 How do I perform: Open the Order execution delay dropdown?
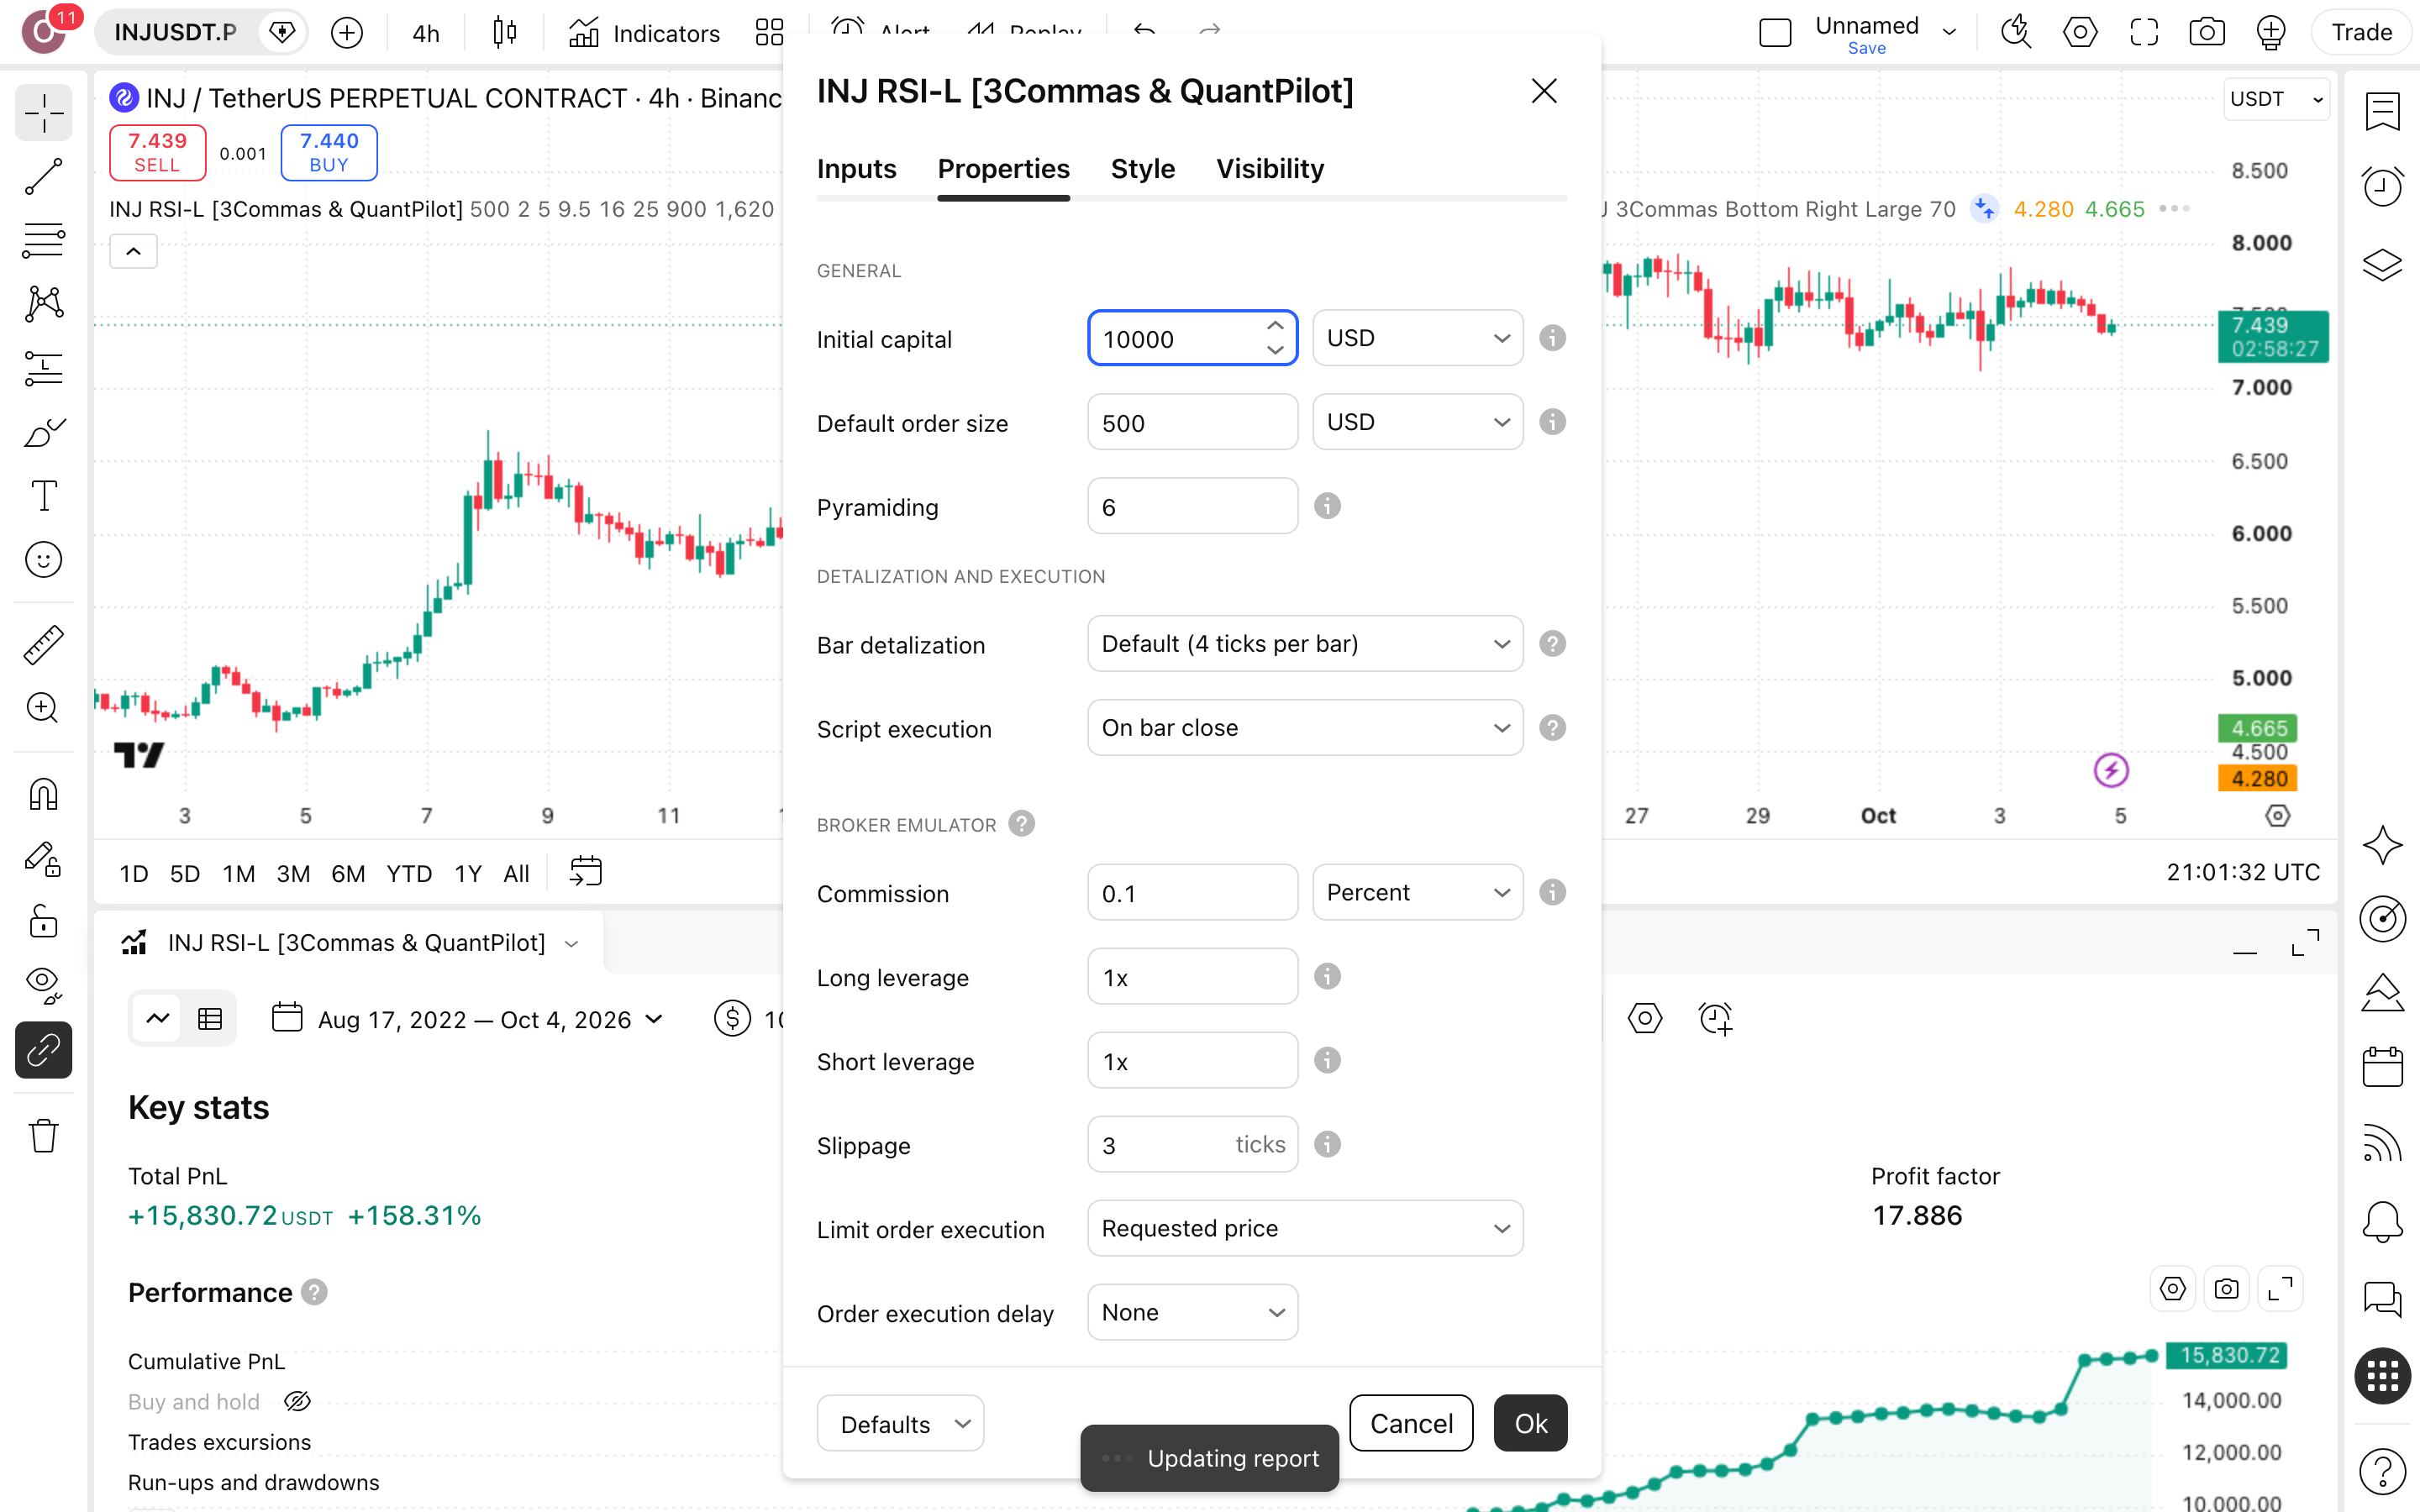click(1192, 1312)
